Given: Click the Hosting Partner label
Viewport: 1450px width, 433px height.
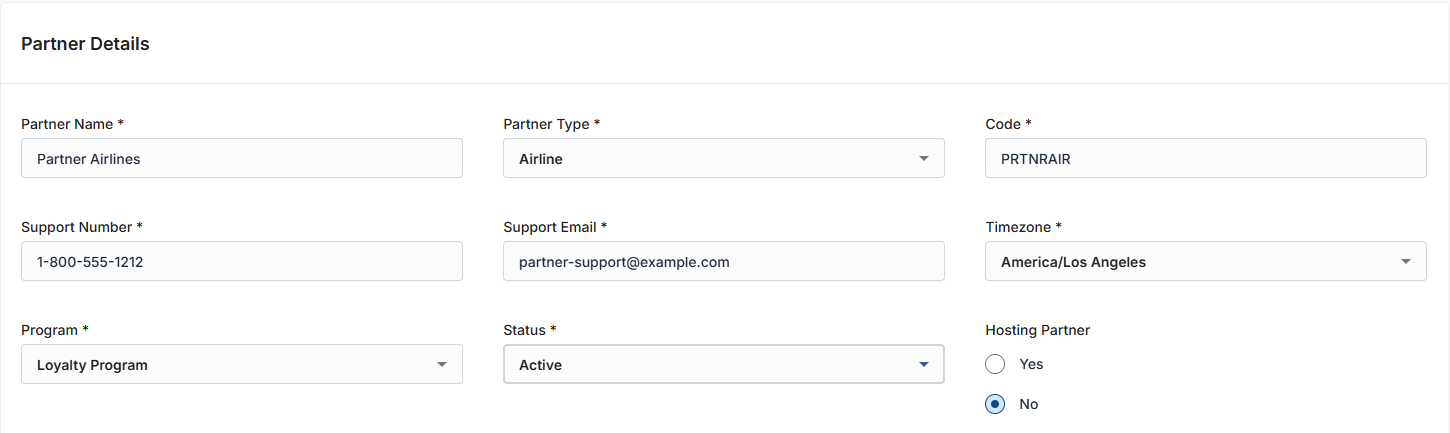Looking at the screenshot, I should [1037, 330].
